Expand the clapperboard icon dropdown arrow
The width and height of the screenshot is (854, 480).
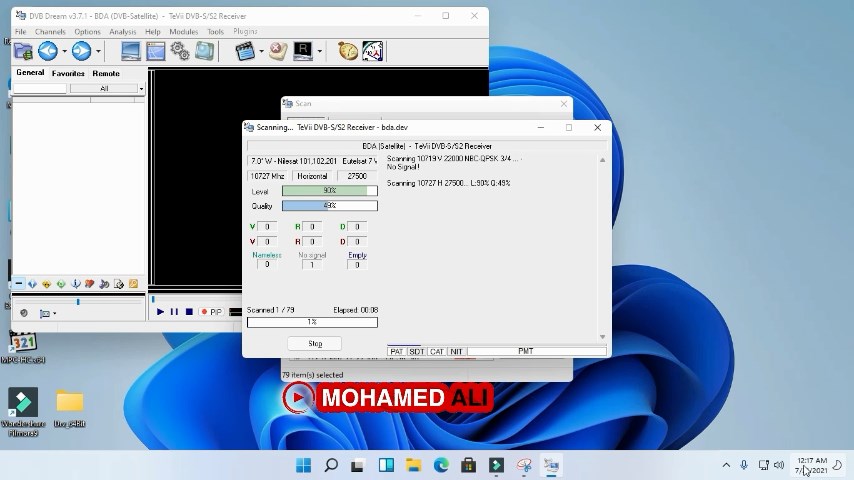tap(261, 52)
